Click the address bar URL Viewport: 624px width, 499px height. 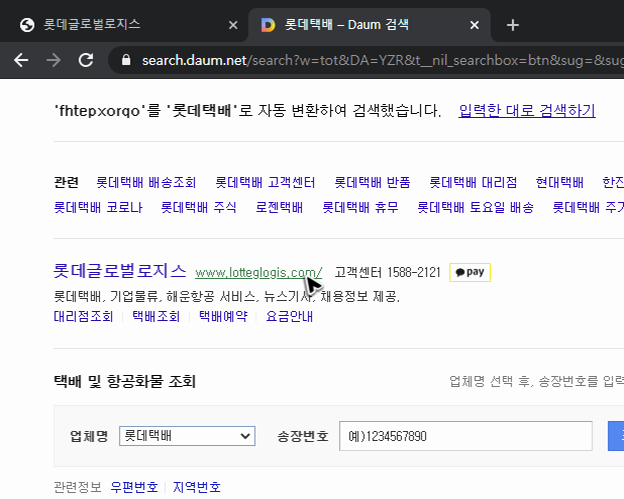[382, 60]
